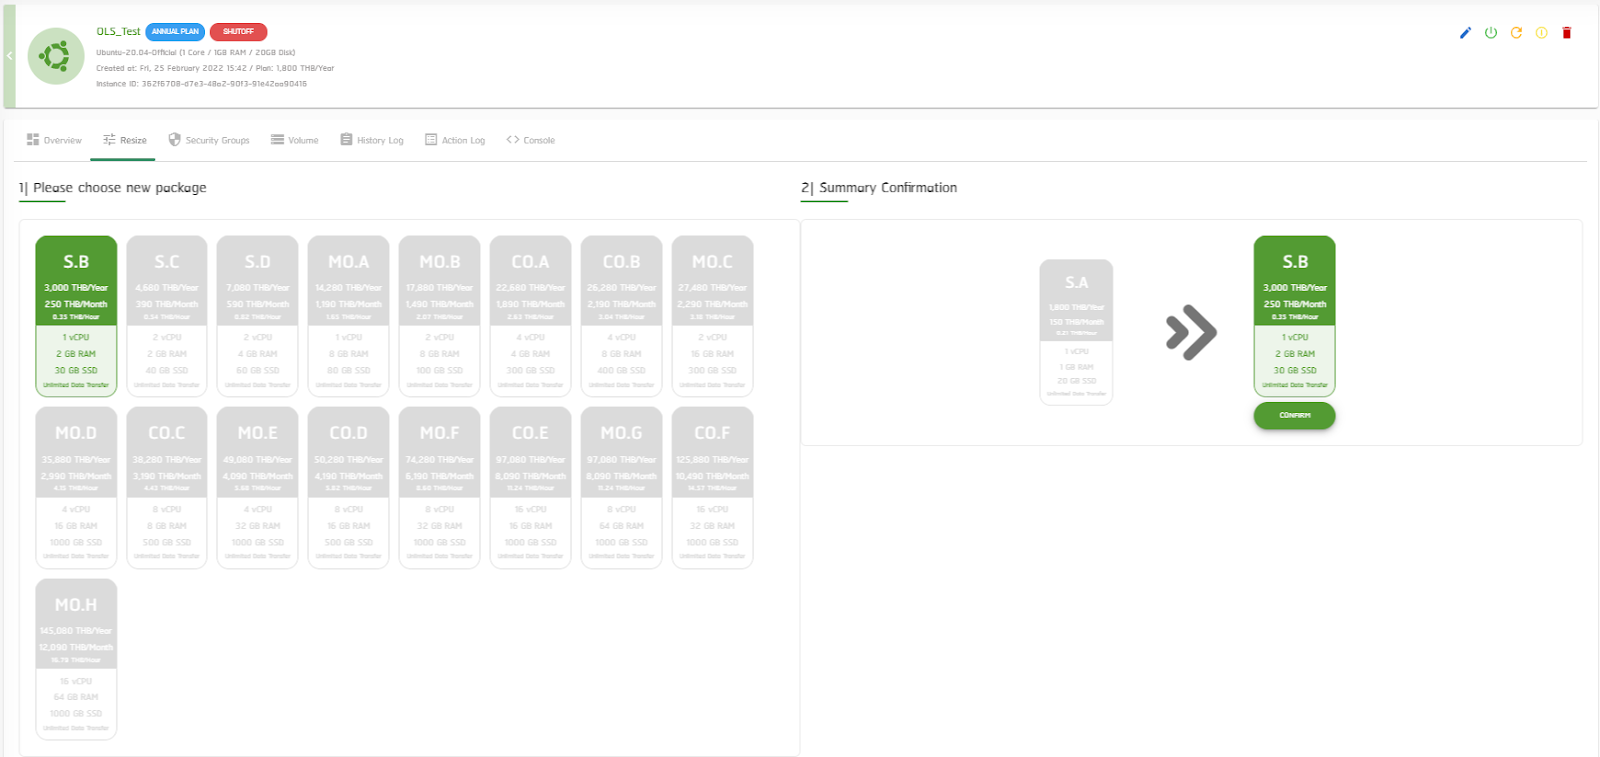1600x757 pixels.
Task: Choose the S.C package card
Action: click(167, 316)
